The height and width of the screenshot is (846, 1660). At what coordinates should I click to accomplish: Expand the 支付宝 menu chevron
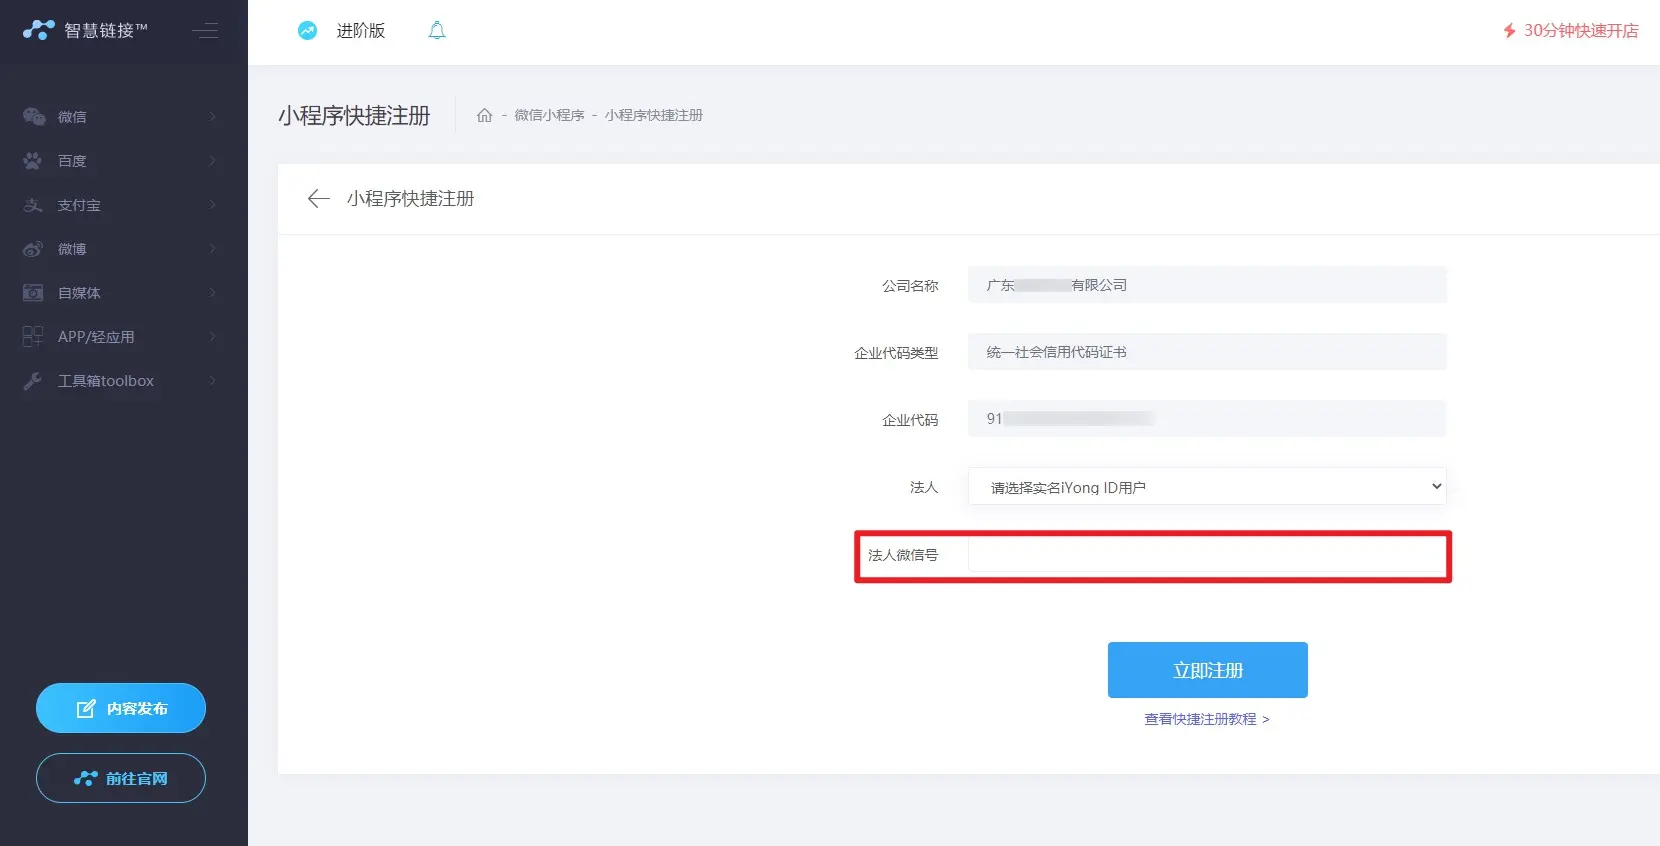click(x=212, y=205)
